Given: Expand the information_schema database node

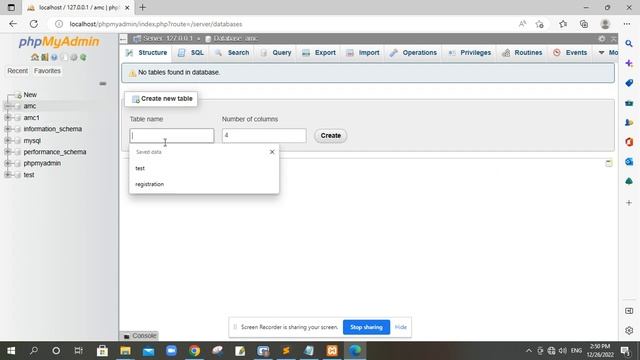Looking at the screenshot, I should pyautogui.click(x=7, y=129).
